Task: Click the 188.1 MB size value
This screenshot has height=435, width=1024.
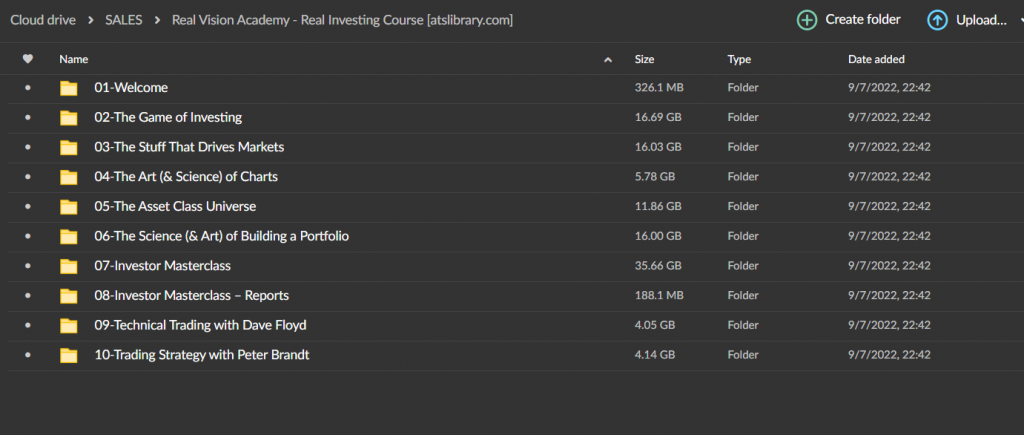Action: [x=659, y=296]
